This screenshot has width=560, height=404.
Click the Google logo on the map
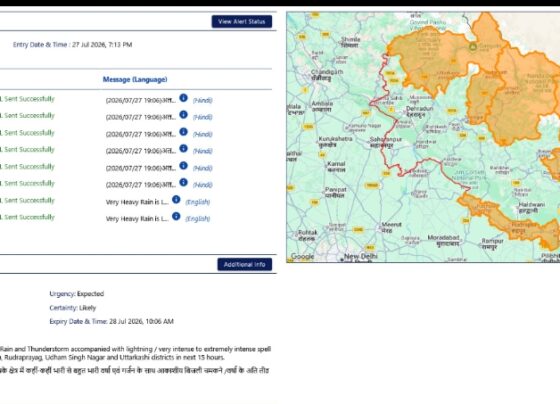click(302, 256)
